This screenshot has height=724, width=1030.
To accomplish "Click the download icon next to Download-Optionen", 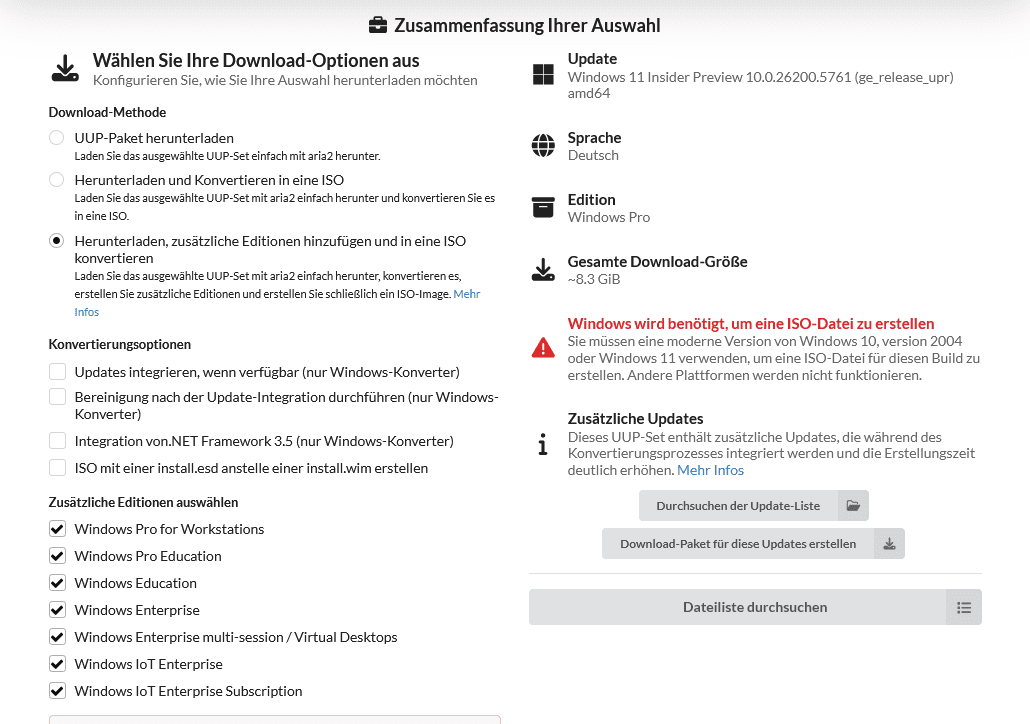I will 65,68.
